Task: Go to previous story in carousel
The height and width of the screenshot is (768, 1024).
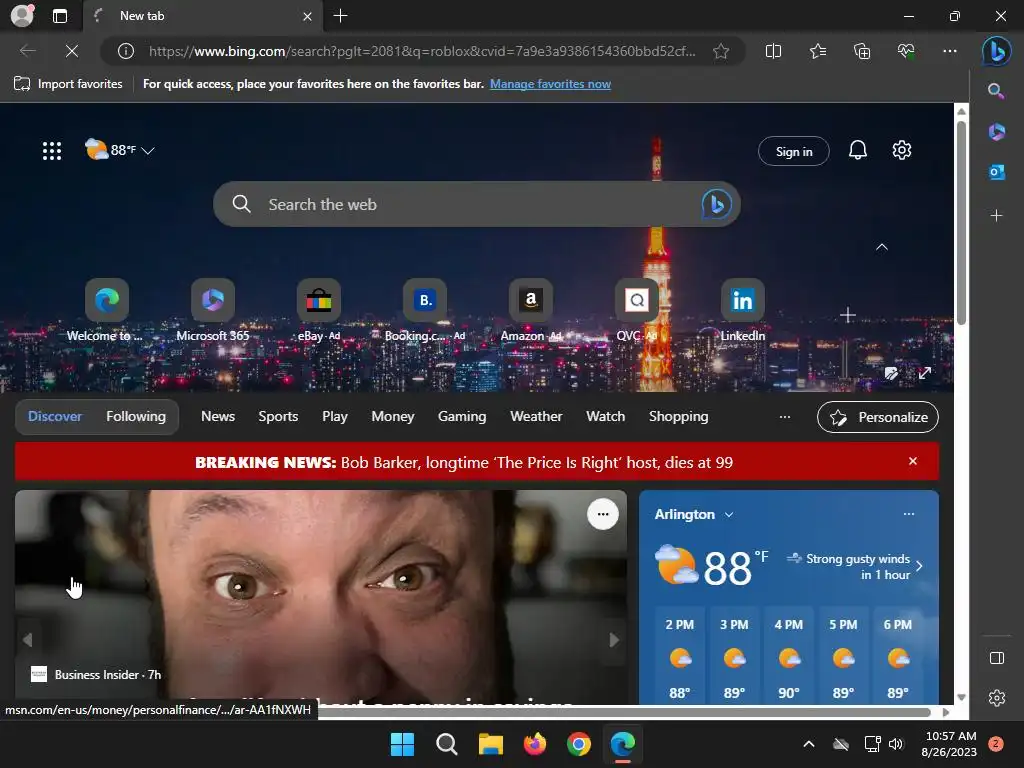Action: (x=27, y=640)
